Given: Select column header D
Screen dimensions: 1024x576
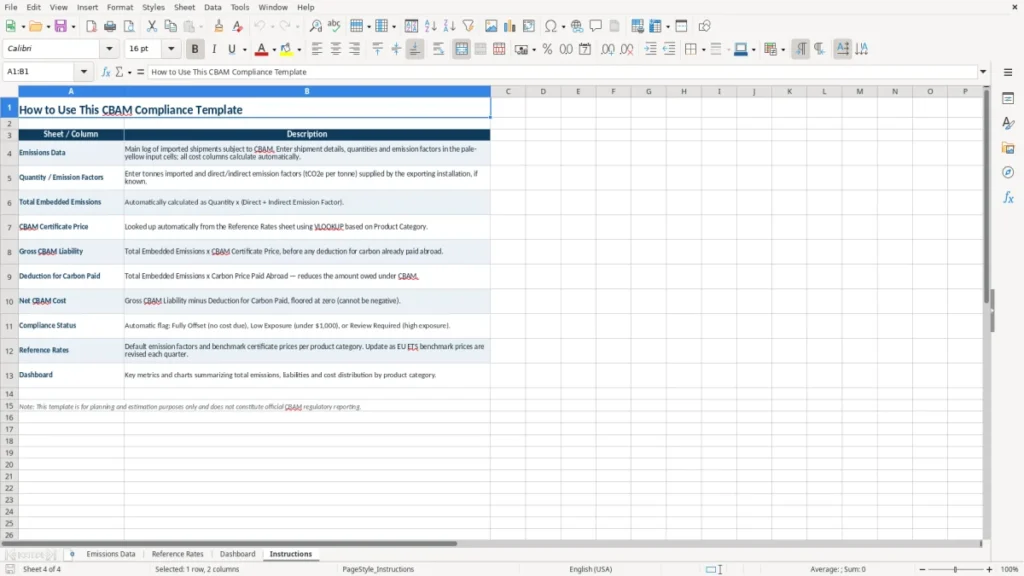Looking at the screenshot, I should (x=543, y=91).
